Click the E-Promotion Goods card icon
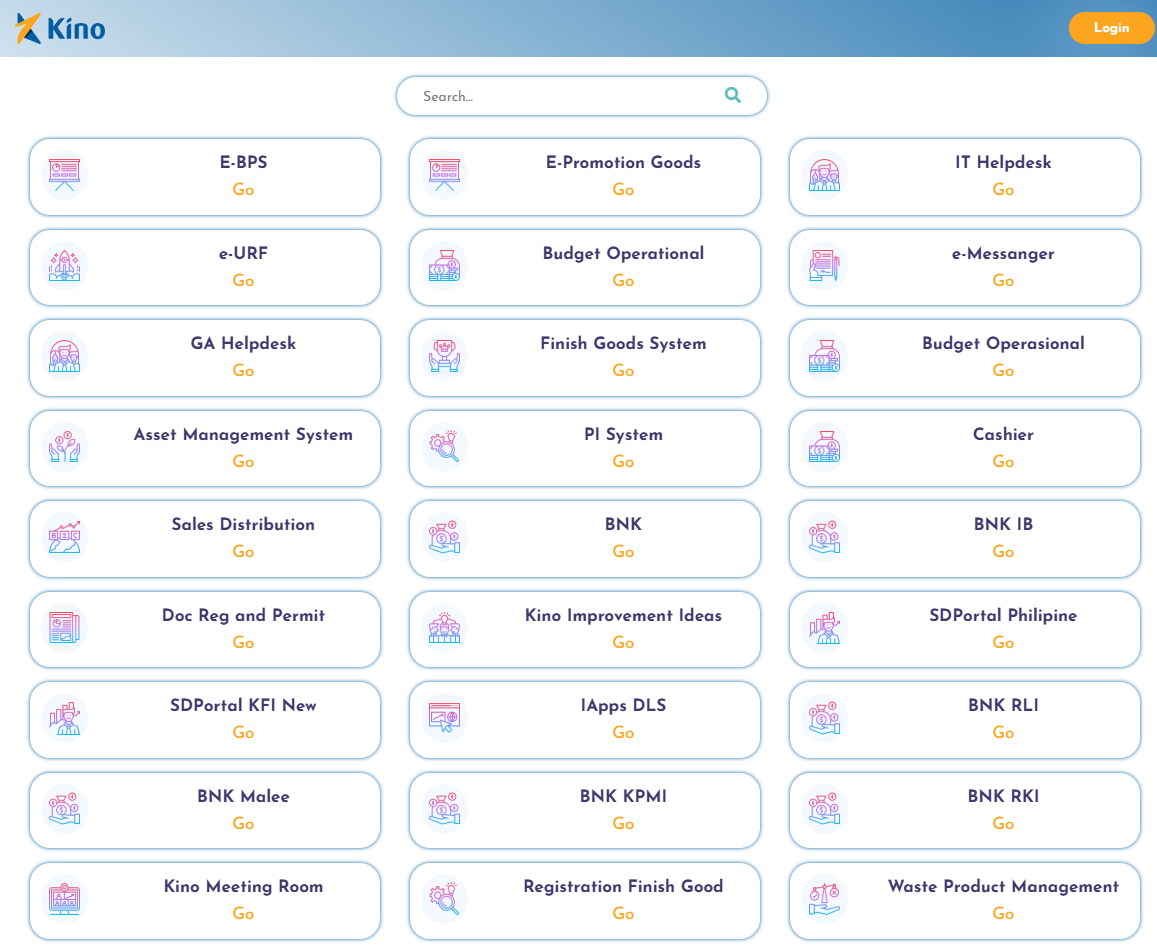This screenshot has height=948, width=1157. (444, 176)
